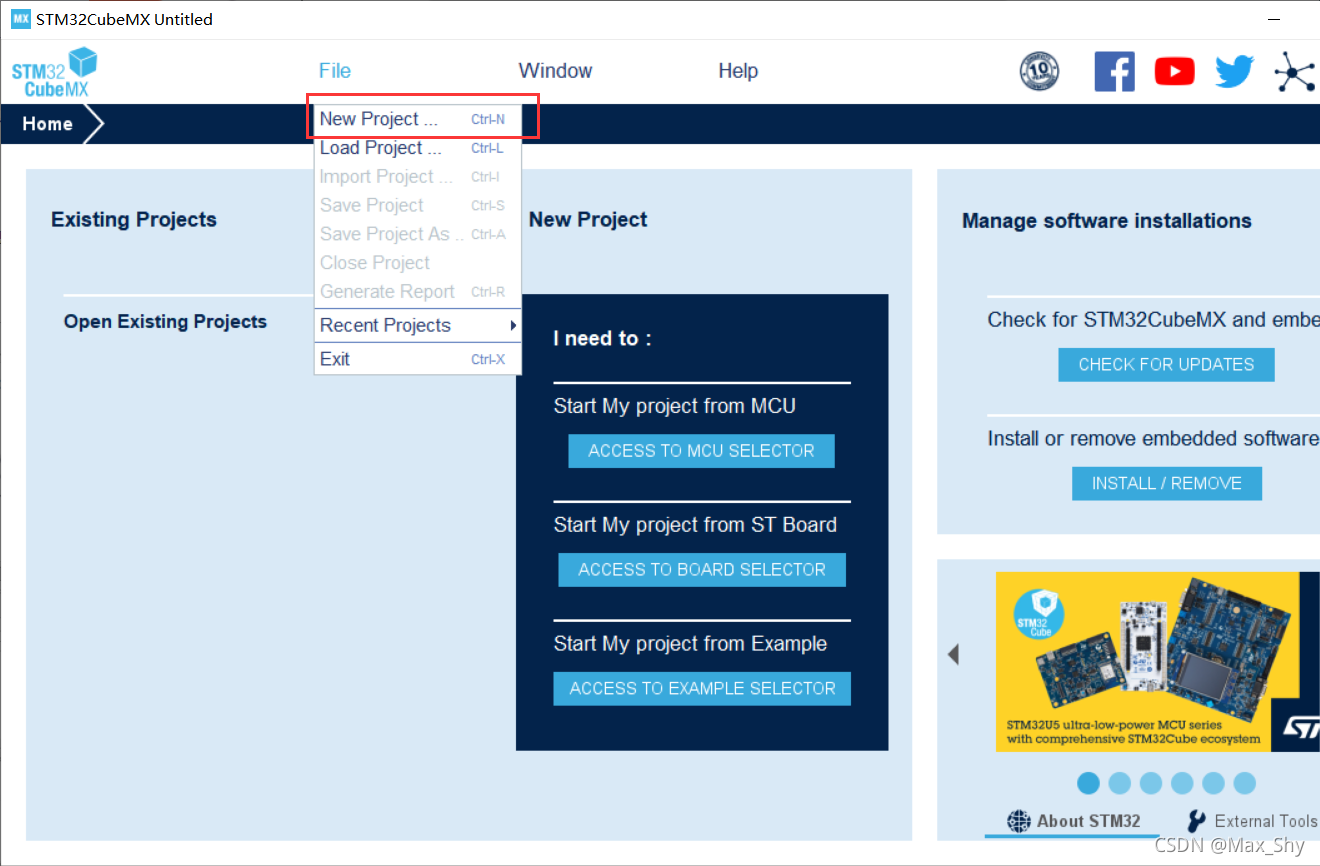Click the I need to : label
Viewport: 1320px width, 866px height.
602,339
